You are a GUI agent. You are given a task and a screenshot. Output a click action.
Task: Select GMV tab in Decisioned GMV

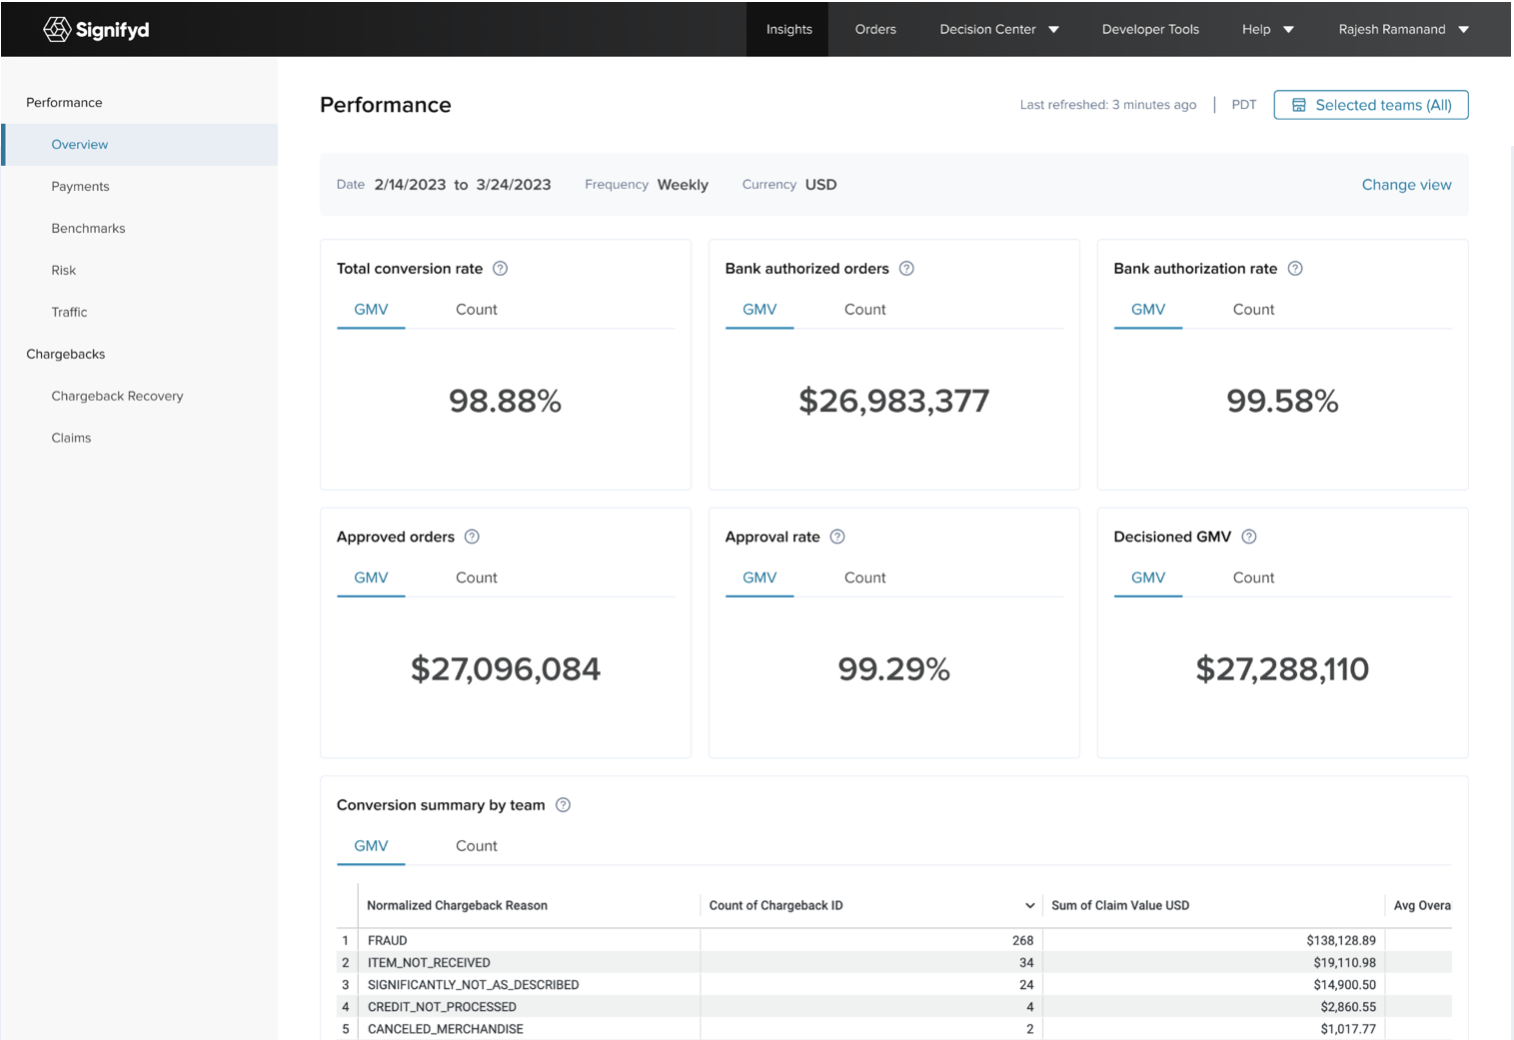click(1148, 578)
